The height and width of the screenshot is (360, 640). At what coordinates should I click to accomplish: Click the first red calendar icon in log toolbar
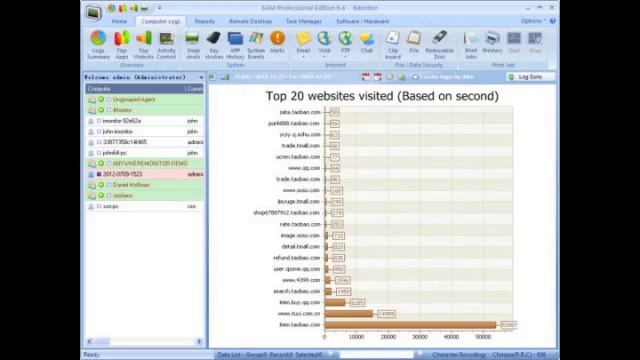pos(365,77)
